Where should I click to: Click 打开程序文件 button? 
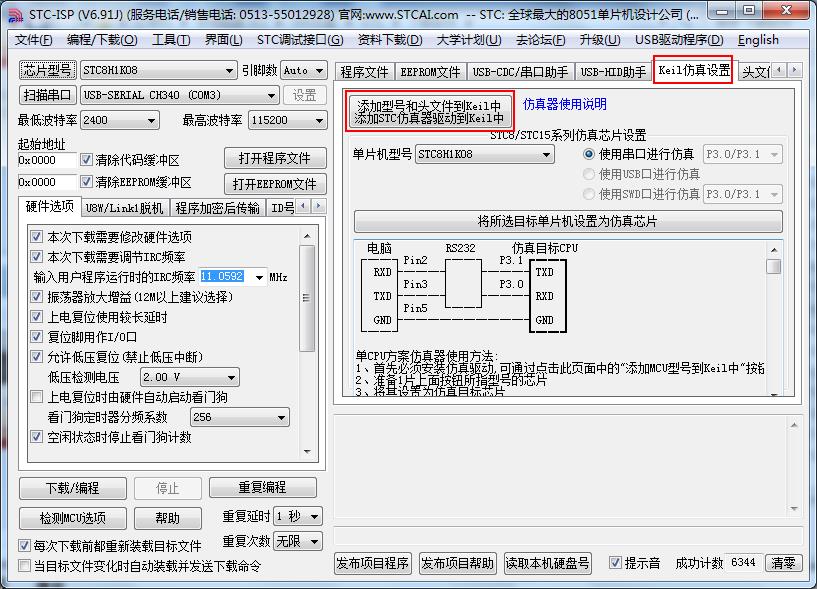point(275,158)
